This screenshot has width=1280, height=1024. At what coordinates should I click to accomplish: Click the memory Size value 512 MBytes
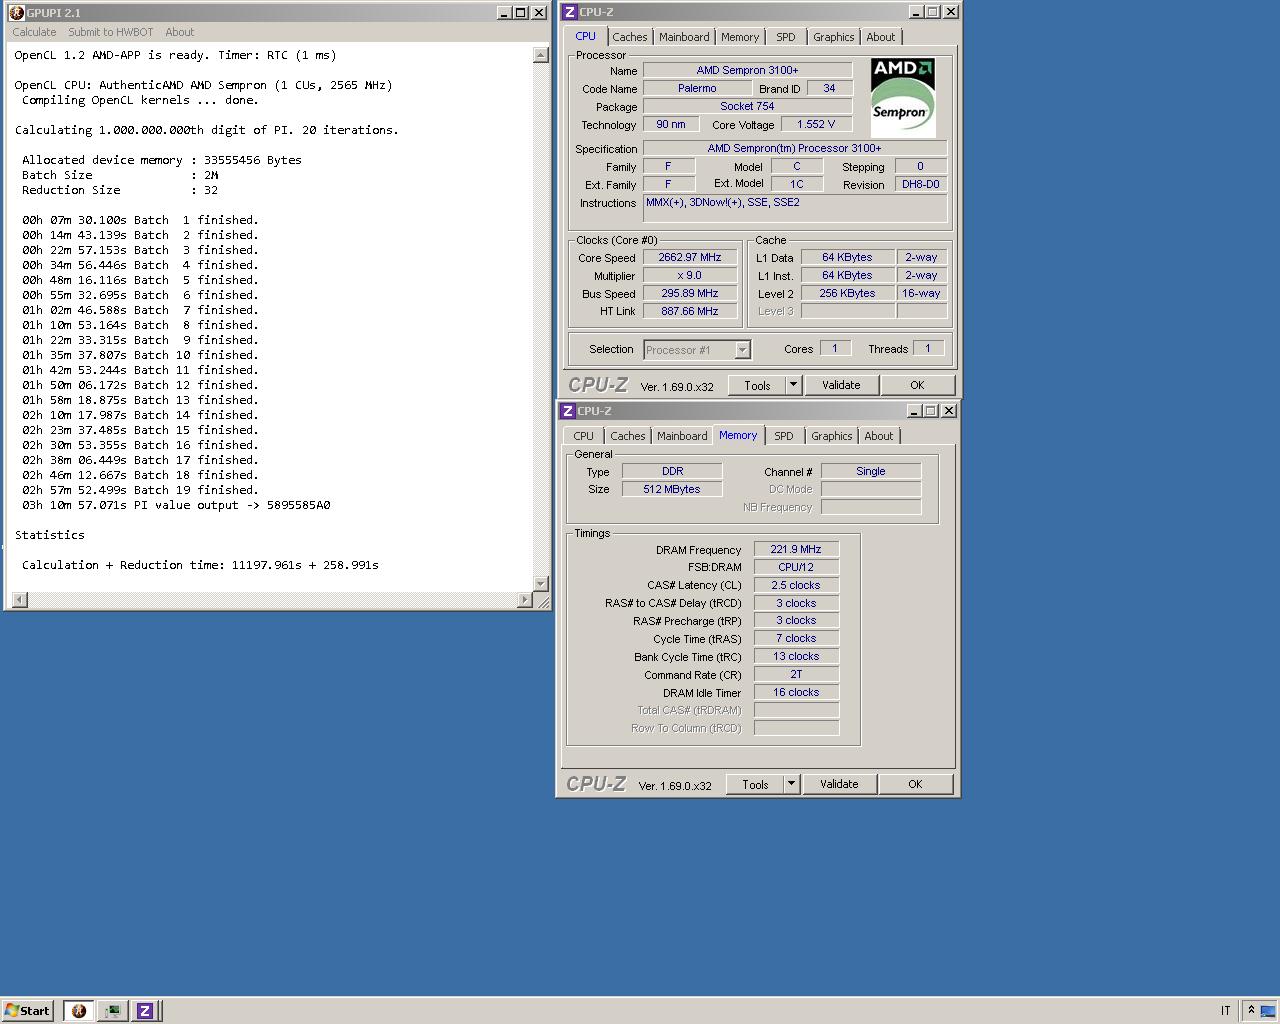tap(672, 489)
